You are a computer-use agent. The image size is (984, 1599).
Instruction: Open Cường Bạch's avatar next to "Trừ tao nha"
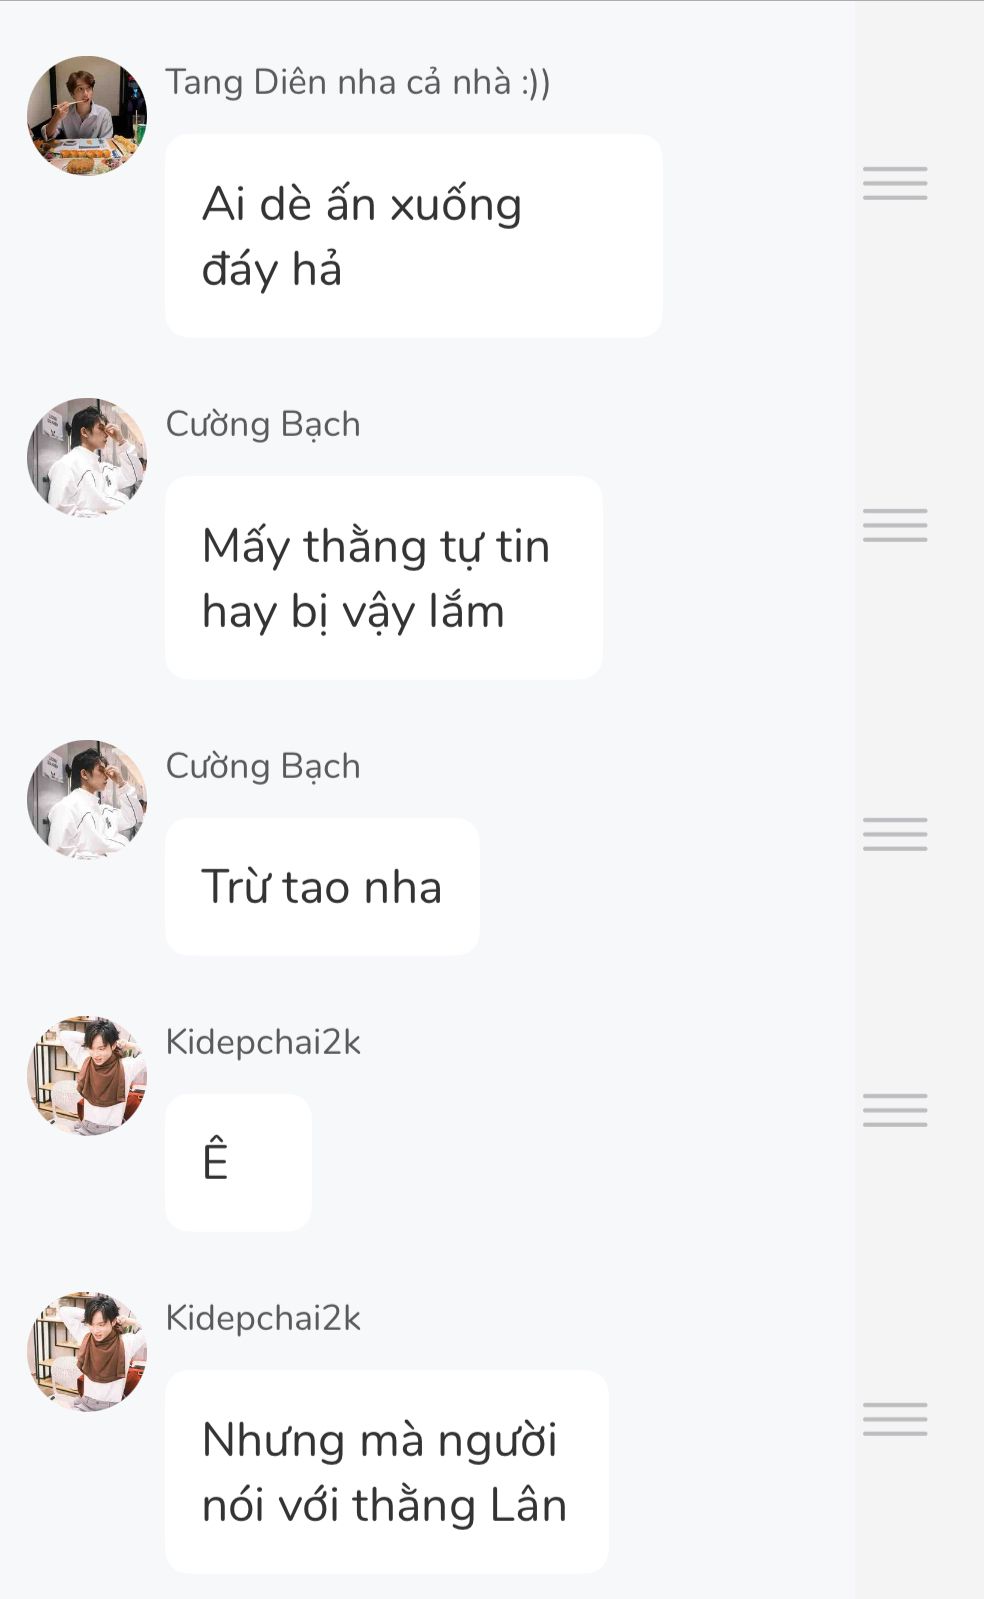[x=87, y=800]
